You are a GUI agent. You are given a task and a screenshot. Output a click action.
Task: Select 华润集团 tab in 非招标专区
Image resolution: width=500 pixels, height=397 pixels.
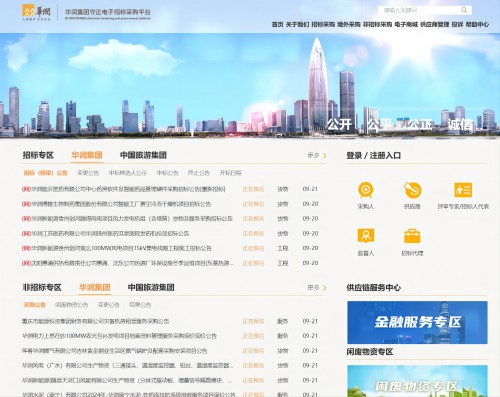coord(95,287)
